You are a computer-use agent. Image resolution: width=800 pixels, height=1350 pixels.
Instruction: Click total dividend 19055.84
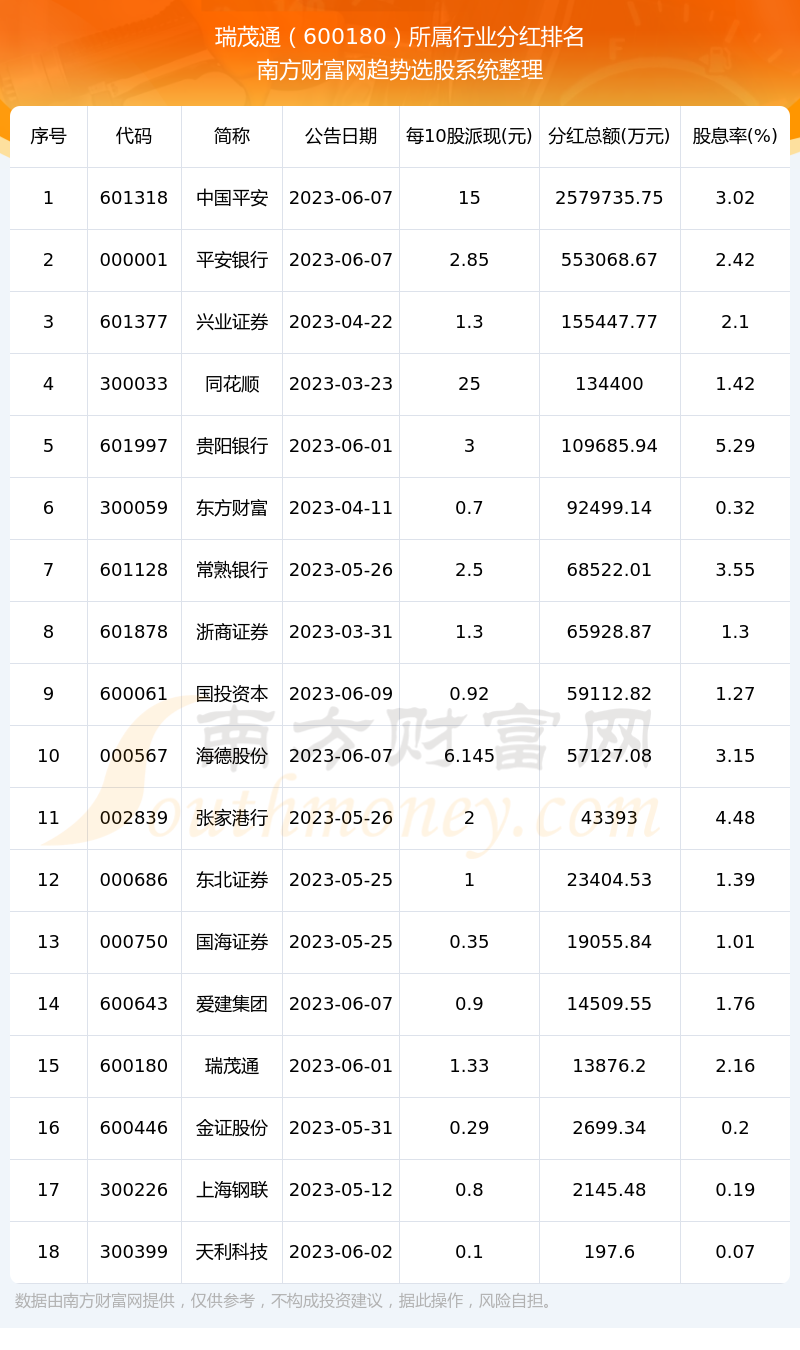tap(609, 942)
